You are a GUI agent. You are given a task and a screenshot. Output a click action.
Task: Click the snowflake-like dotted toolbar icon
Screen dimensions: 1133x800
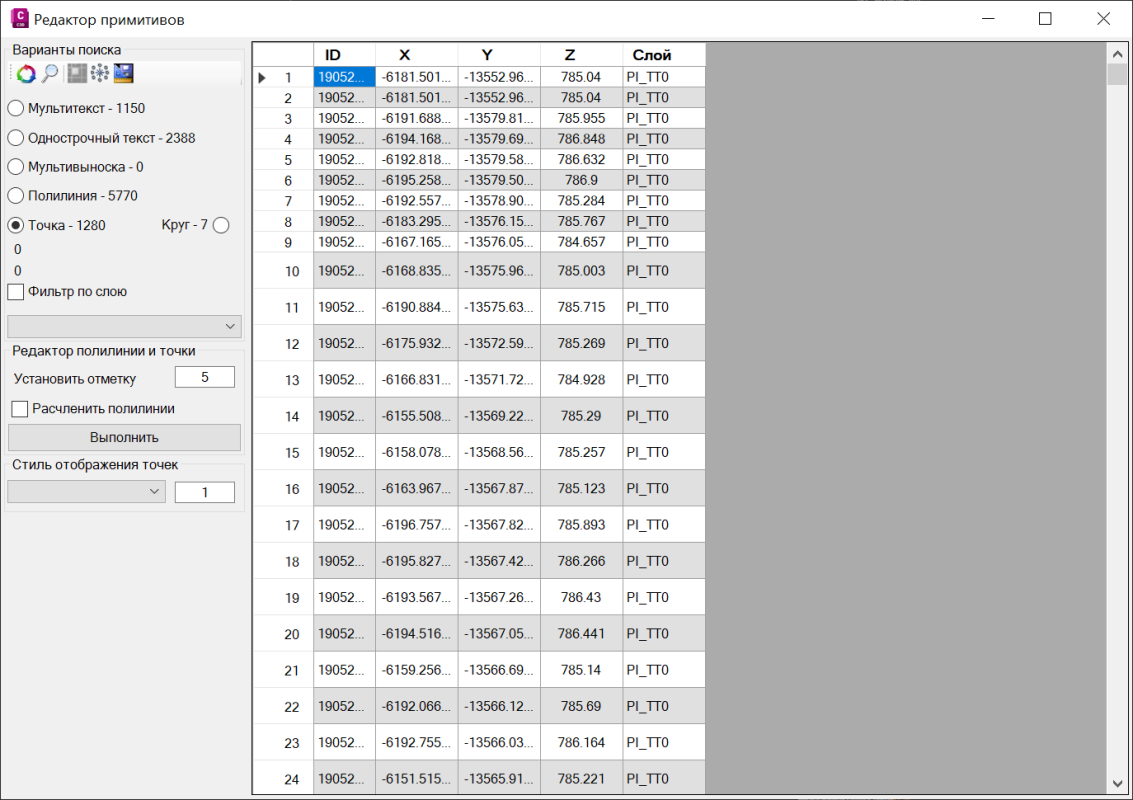[x=100, y=74]
